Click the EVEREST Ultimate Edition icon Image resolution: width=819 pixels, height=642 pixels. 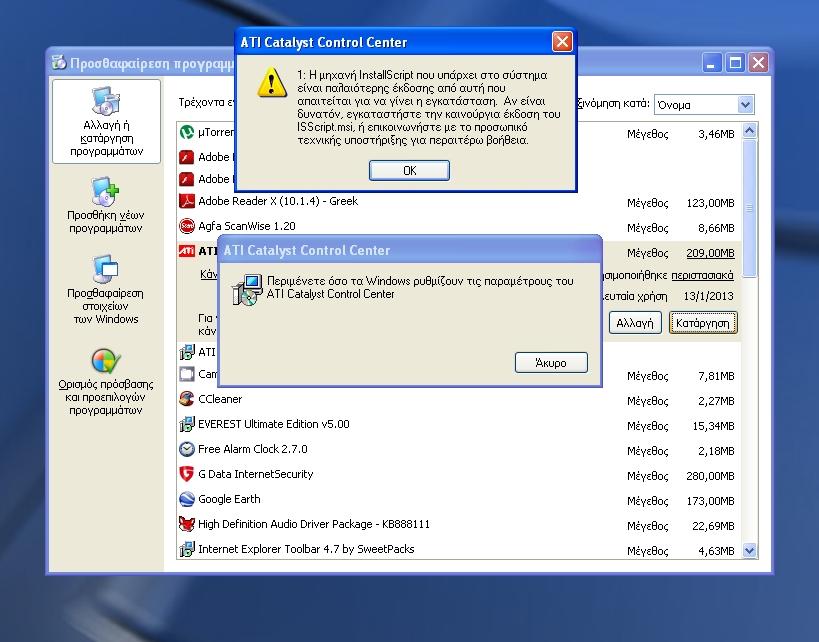(x=186, y=424)
